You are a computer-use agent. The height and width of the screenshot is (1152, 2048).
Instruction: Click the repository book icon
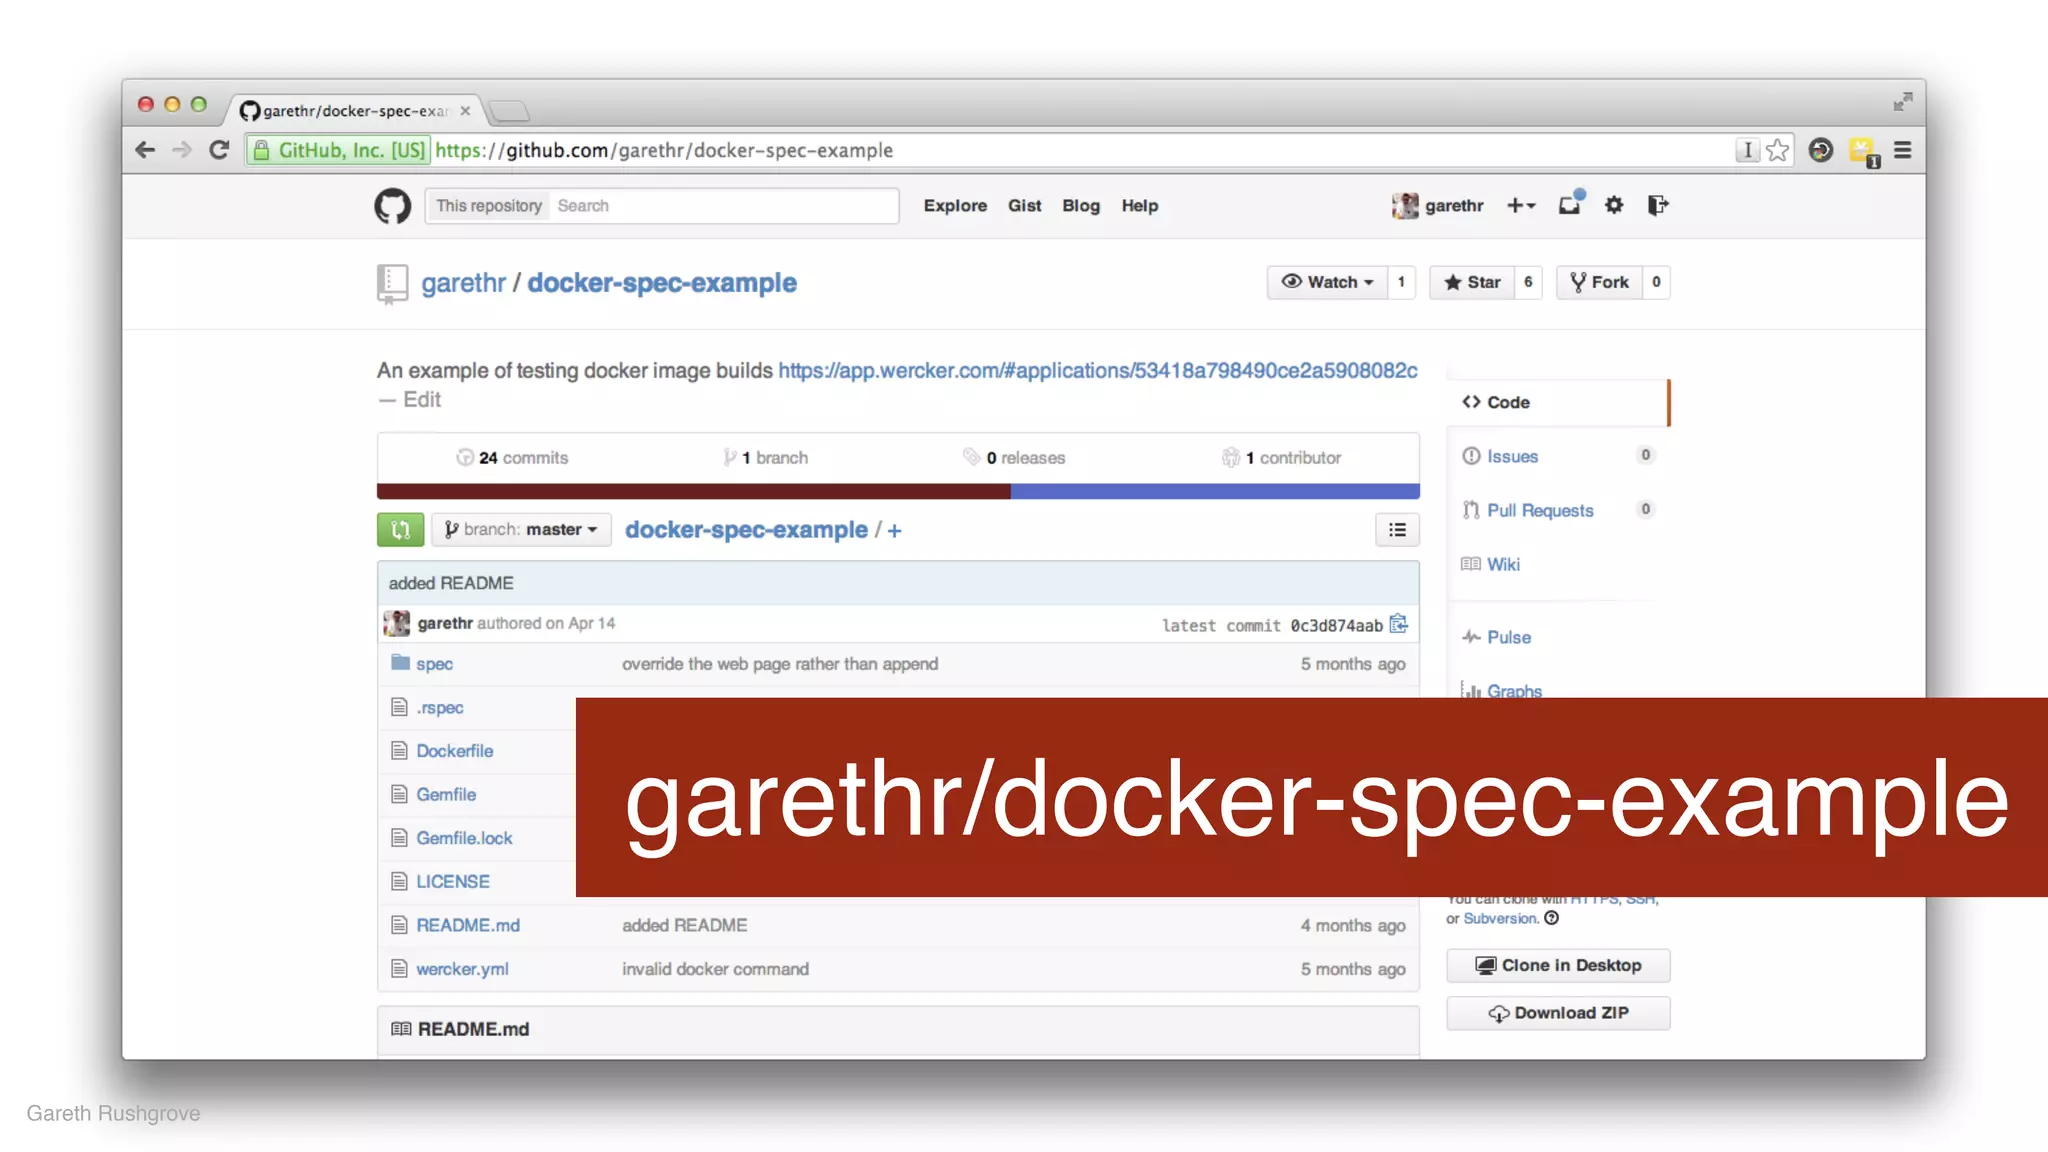[392, 284]
